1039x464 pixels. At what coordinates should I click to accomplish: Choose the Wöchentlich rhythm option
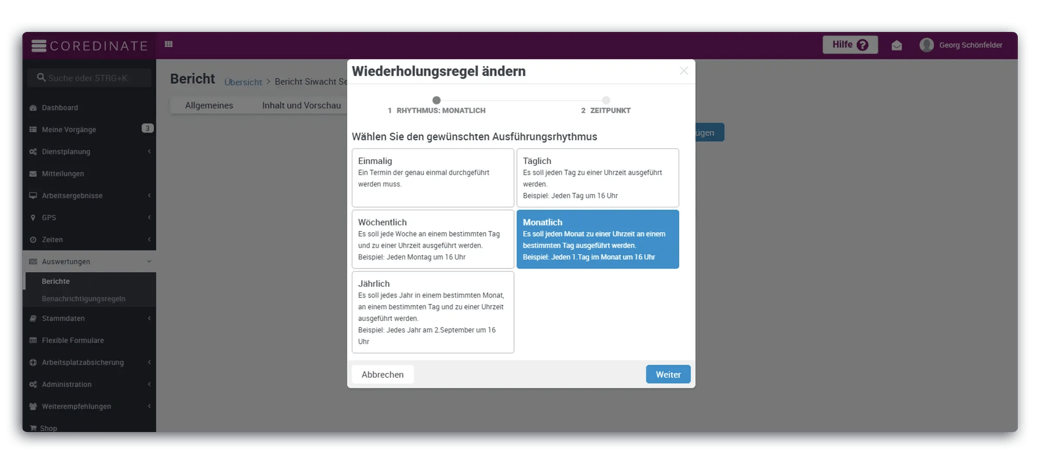(432, 239)
